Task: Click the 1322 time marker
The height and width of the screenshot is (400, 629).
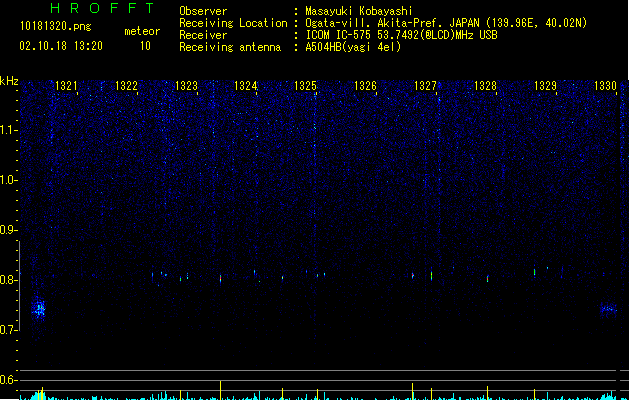Action: pyautogui.click(x=126, y=86)
